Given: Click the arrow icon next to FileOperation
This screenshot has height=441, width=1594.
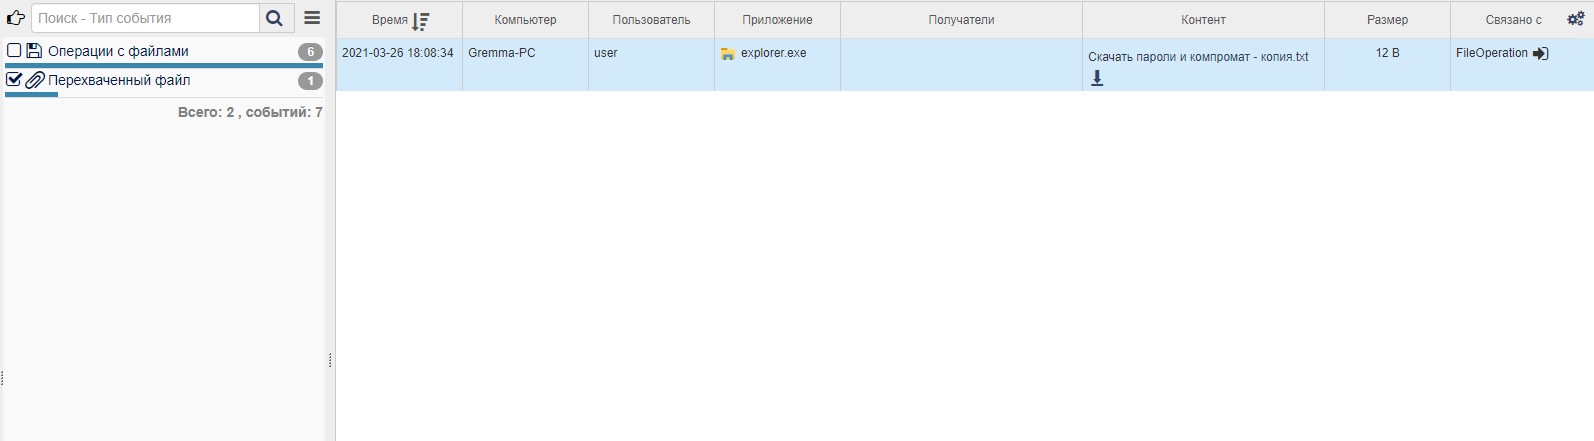Looking at the screenshot, I should pyautogui.click(x=1540, y=54).
